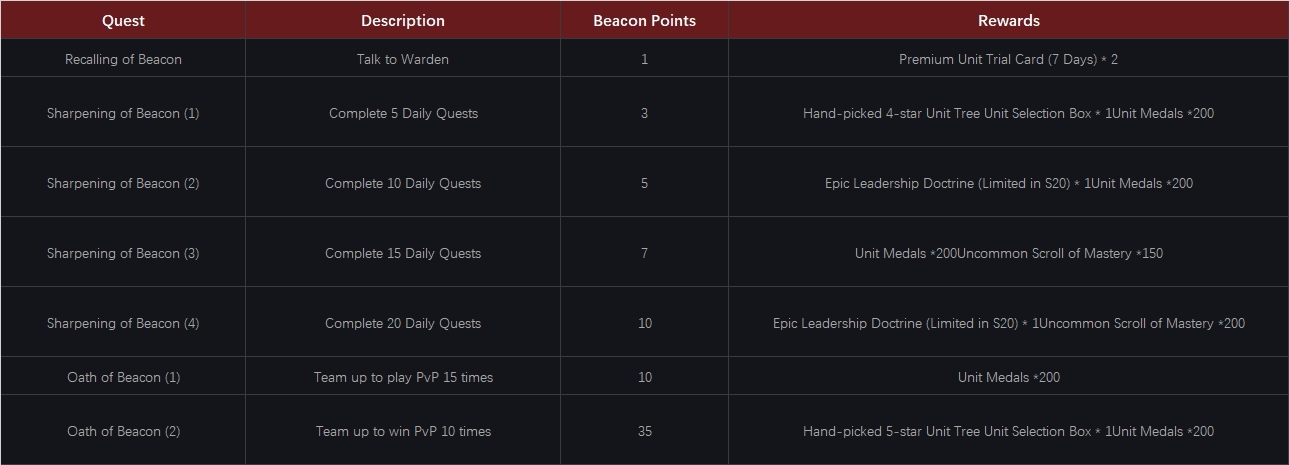
Task: Click the Complete 15 Daily Quests cell
Action: (x=403, y=253)
